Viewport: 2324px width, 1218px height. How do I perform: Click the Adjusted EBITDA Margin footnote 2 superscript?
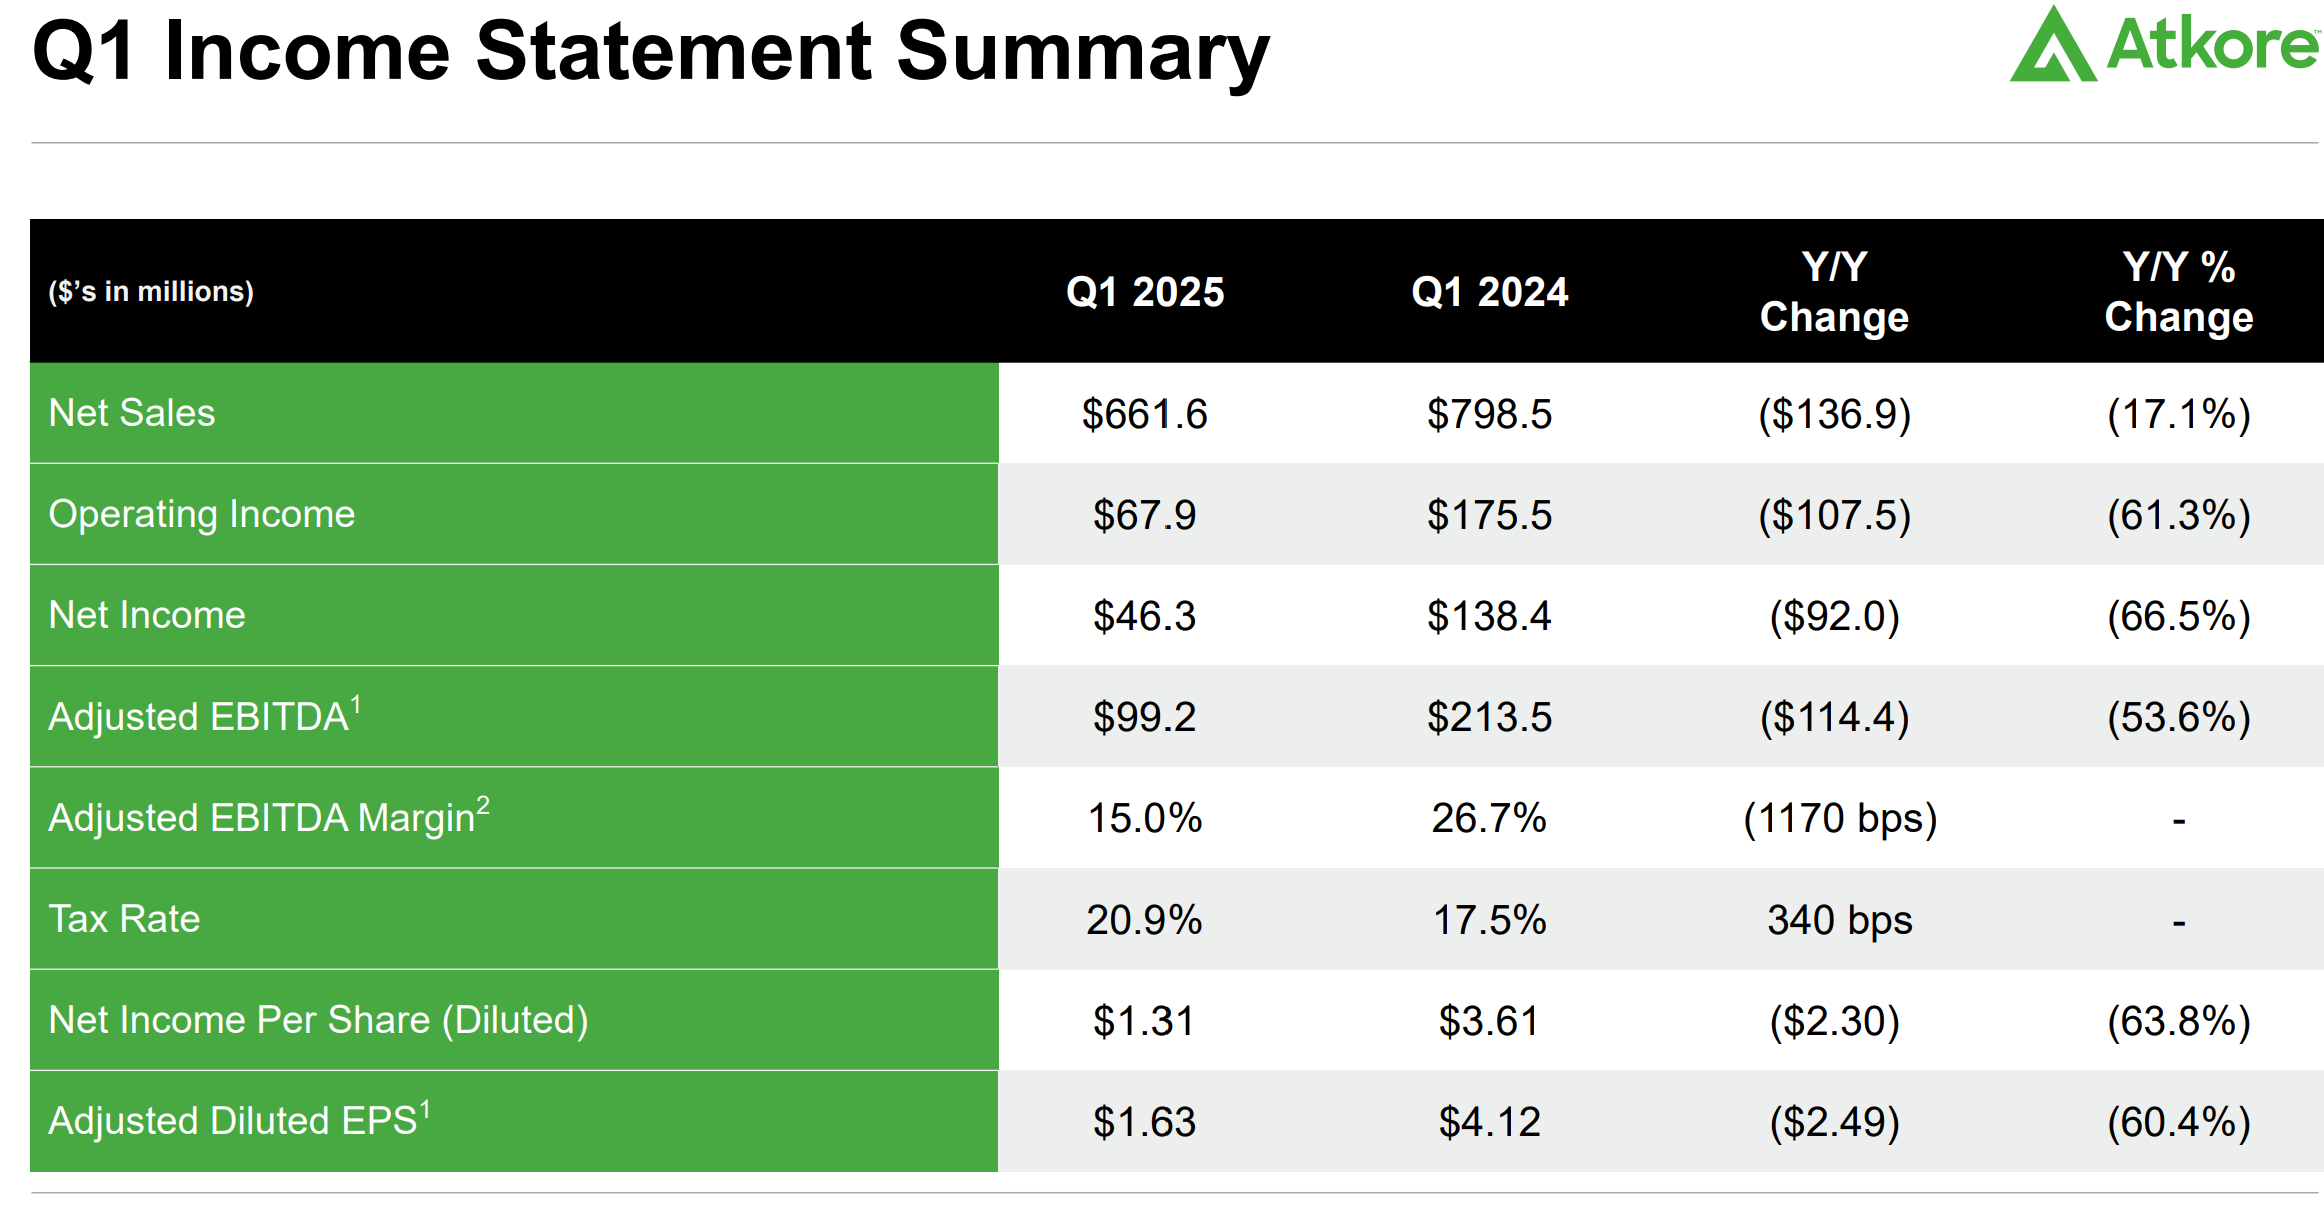tap(483, 805)
